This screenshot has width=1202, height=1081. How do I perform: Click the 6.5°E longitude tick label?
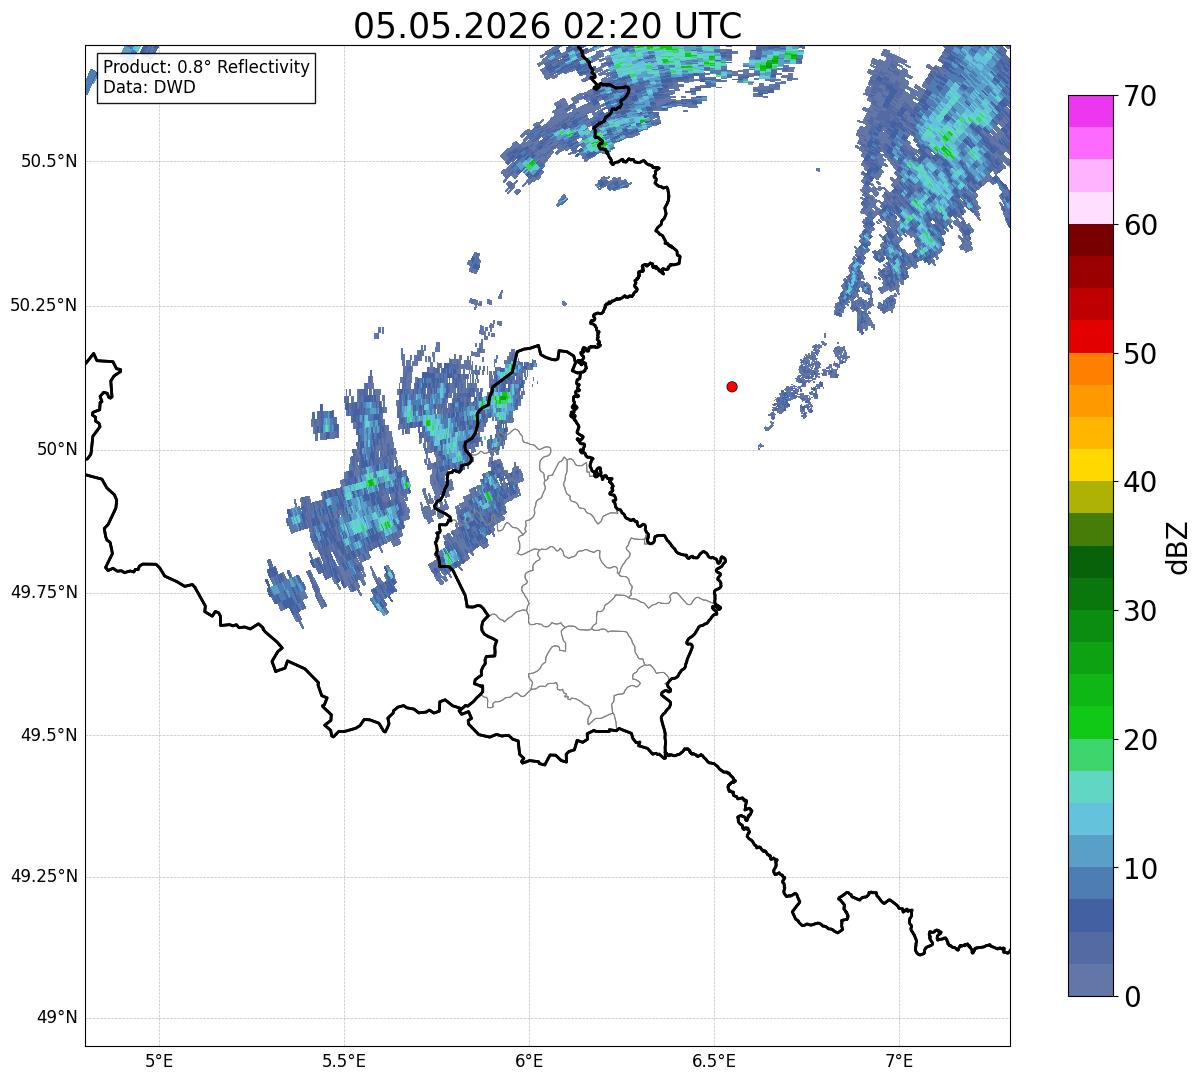pos(714,1060)
